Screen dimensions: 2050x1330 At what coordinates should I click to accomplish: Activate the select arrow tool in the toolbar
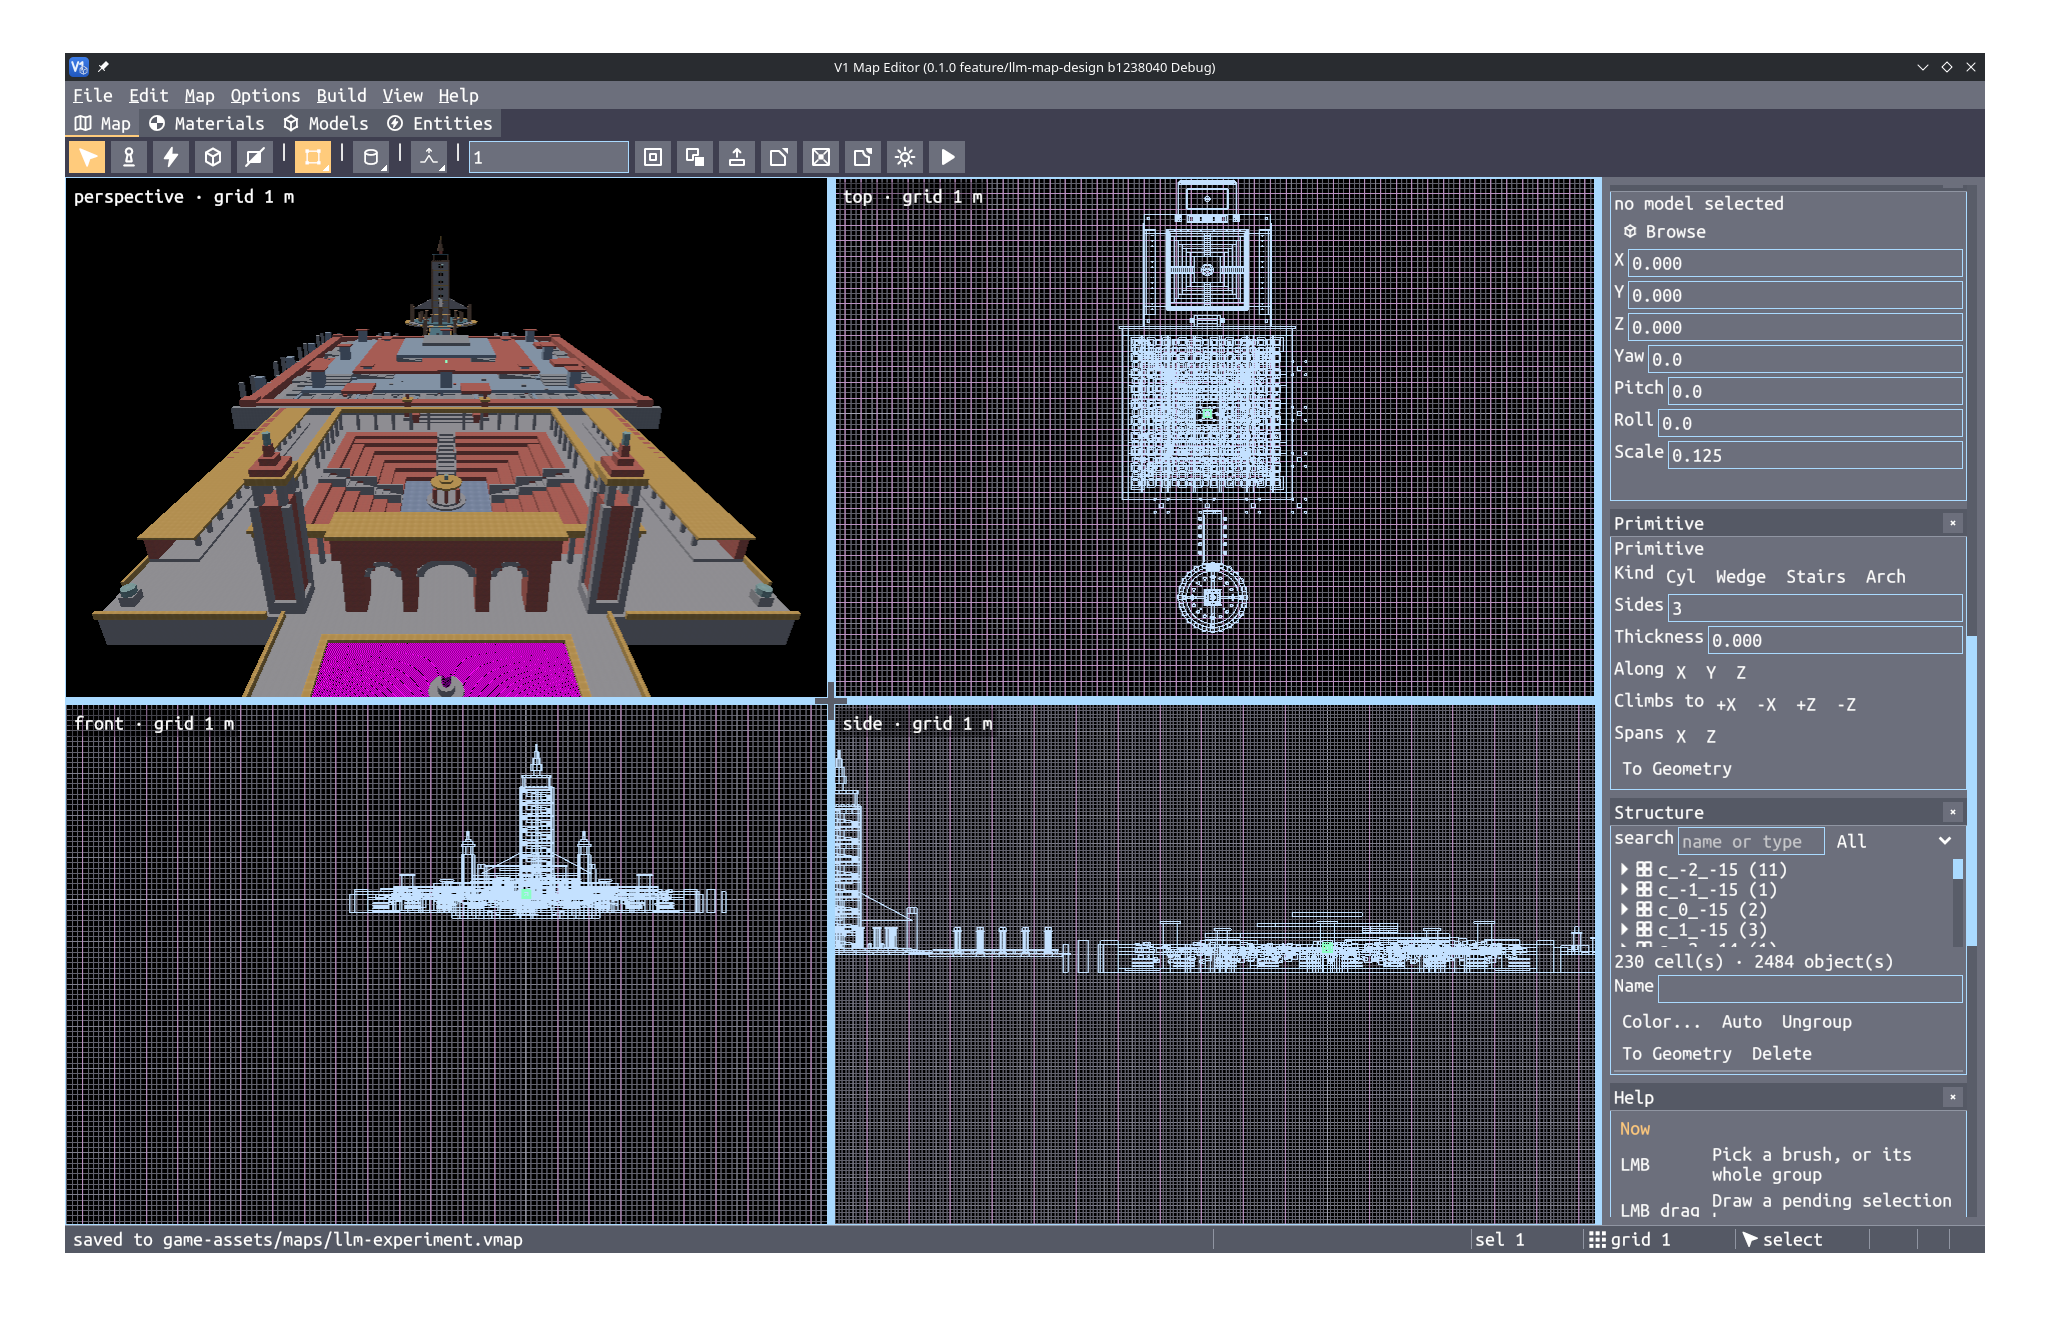click(x=87, y=157)
